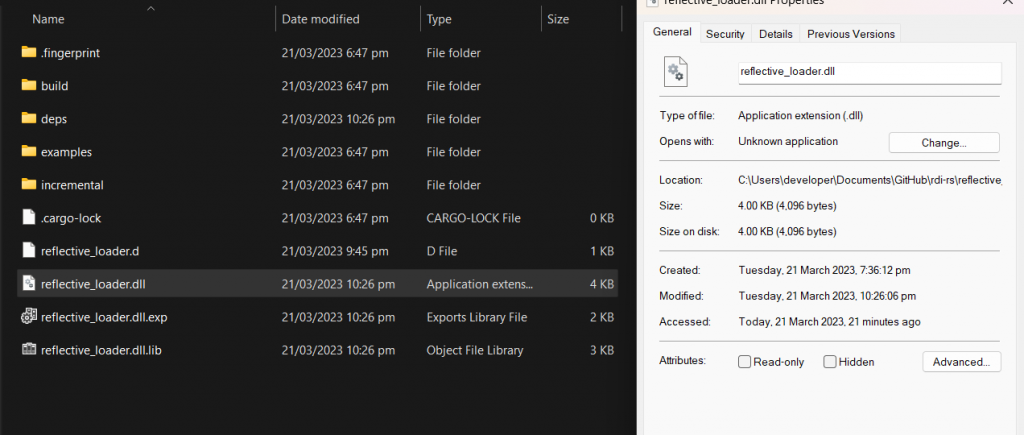
Task: Select the .cargo-lock file name
Action: pyautogui.click(x=71, y=218)
